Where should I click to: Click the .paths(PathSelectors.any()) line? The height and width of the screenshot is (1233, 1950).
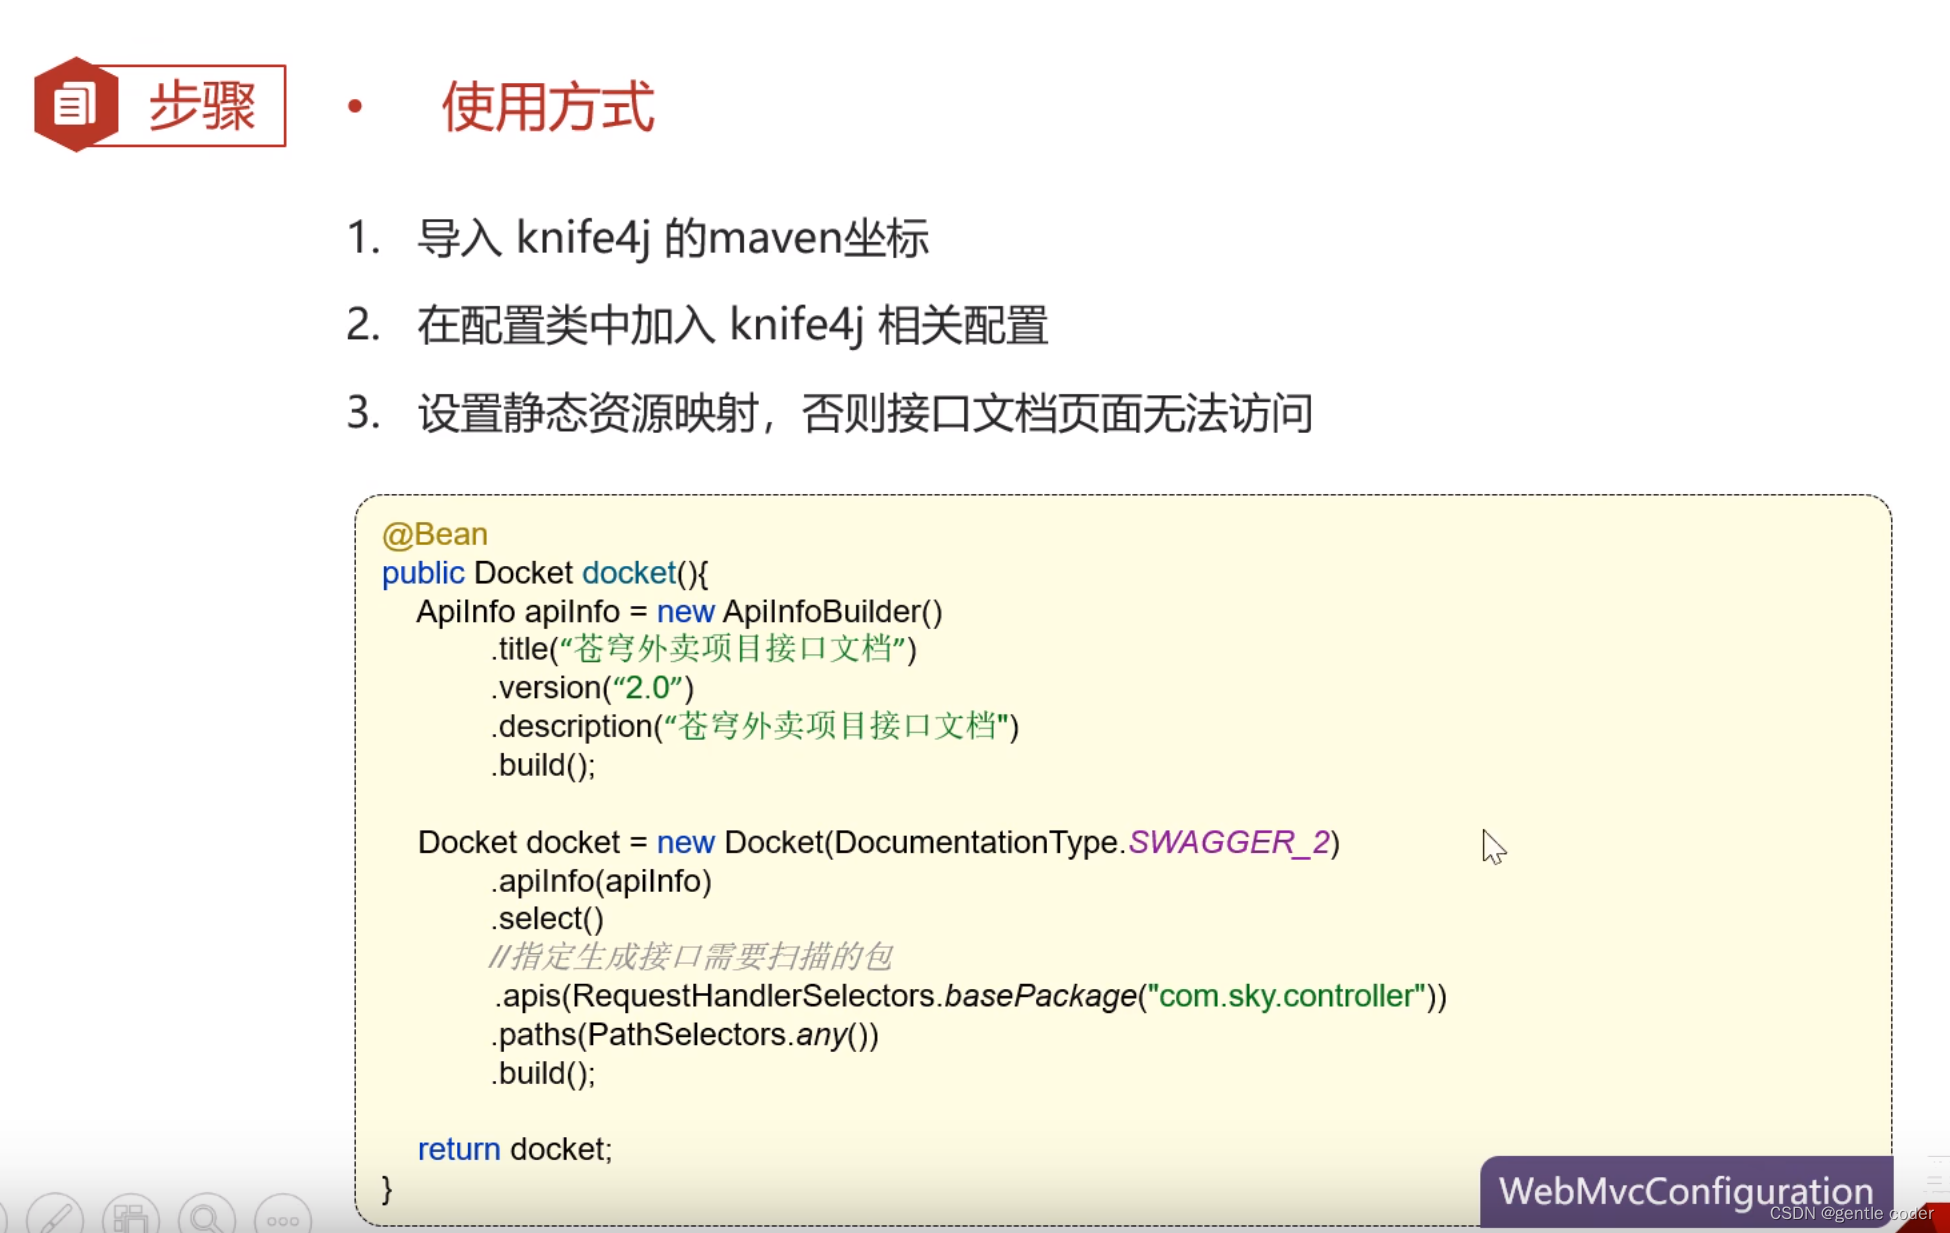[685, 1034]
